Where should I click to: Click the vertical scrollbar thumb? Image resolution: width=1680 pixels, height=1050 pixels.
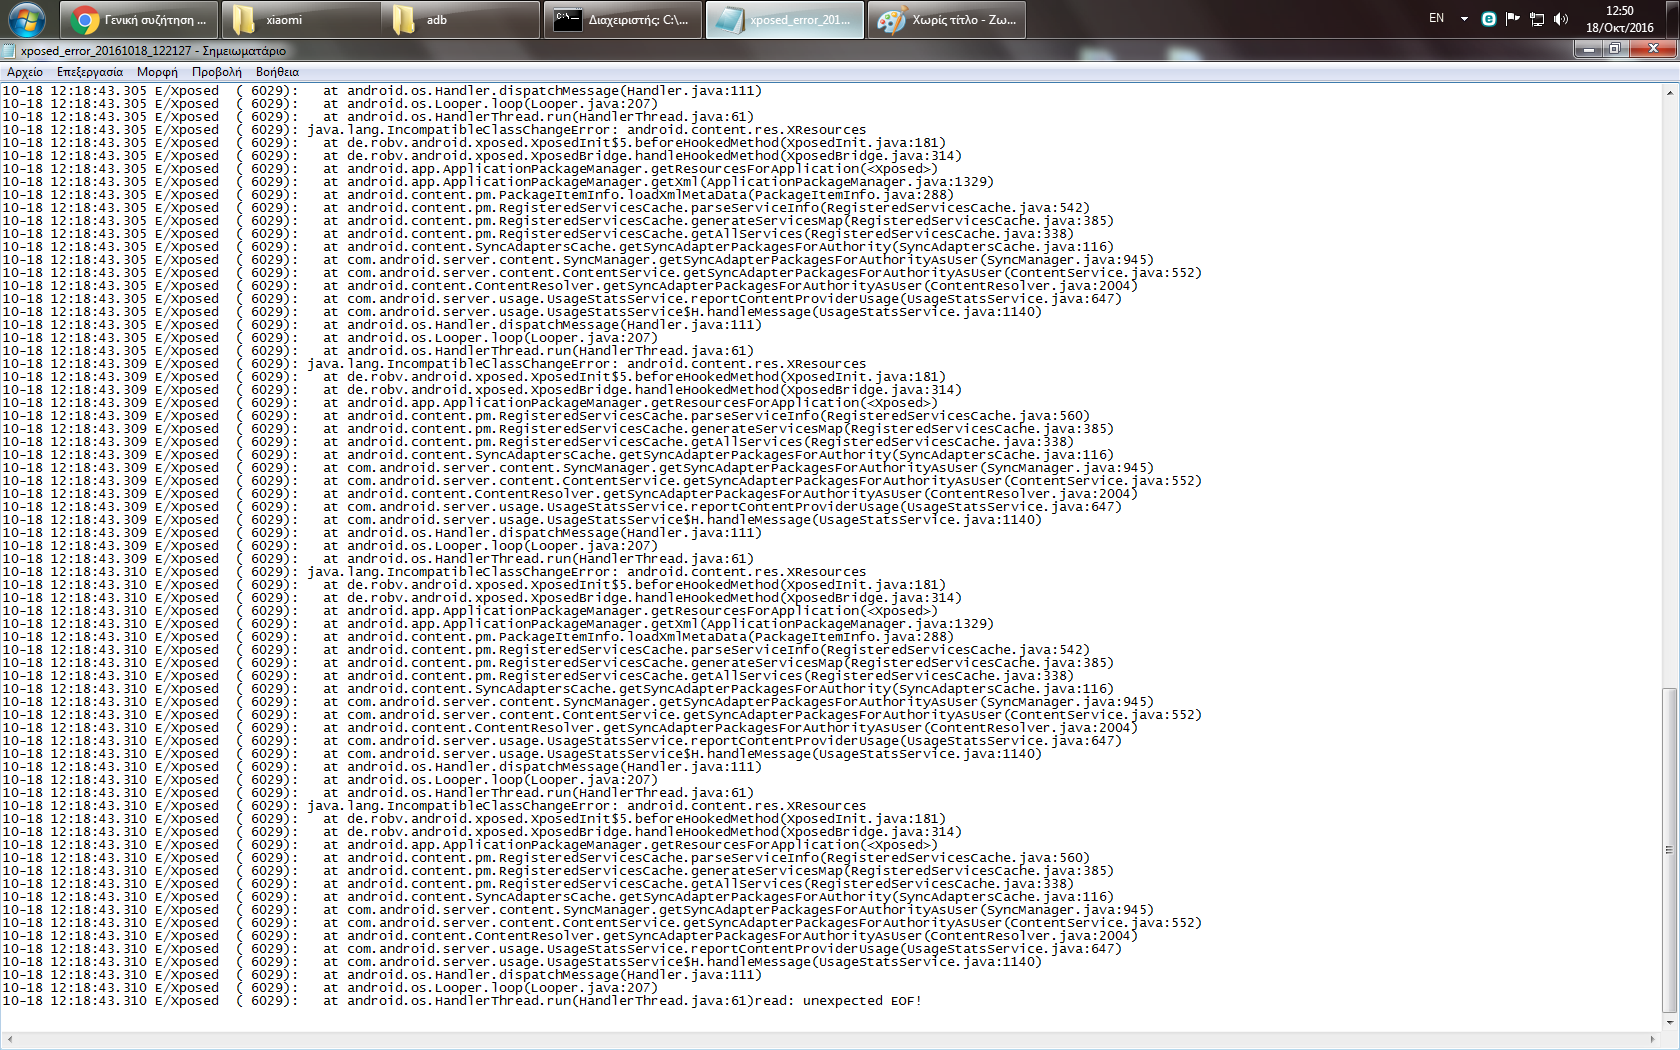pos(1669,850)
